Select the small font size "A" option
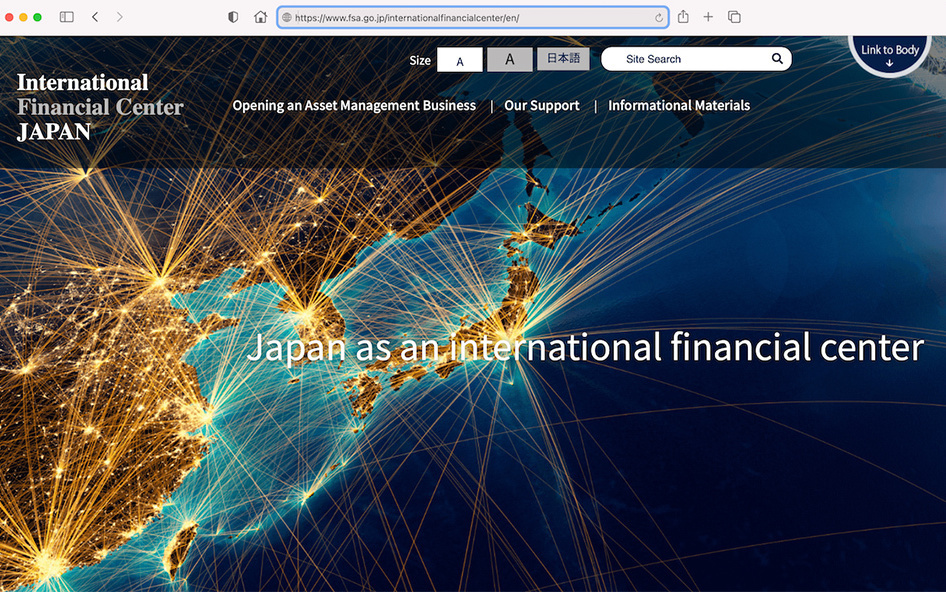946x592 pixels. (x=459, y=59)
